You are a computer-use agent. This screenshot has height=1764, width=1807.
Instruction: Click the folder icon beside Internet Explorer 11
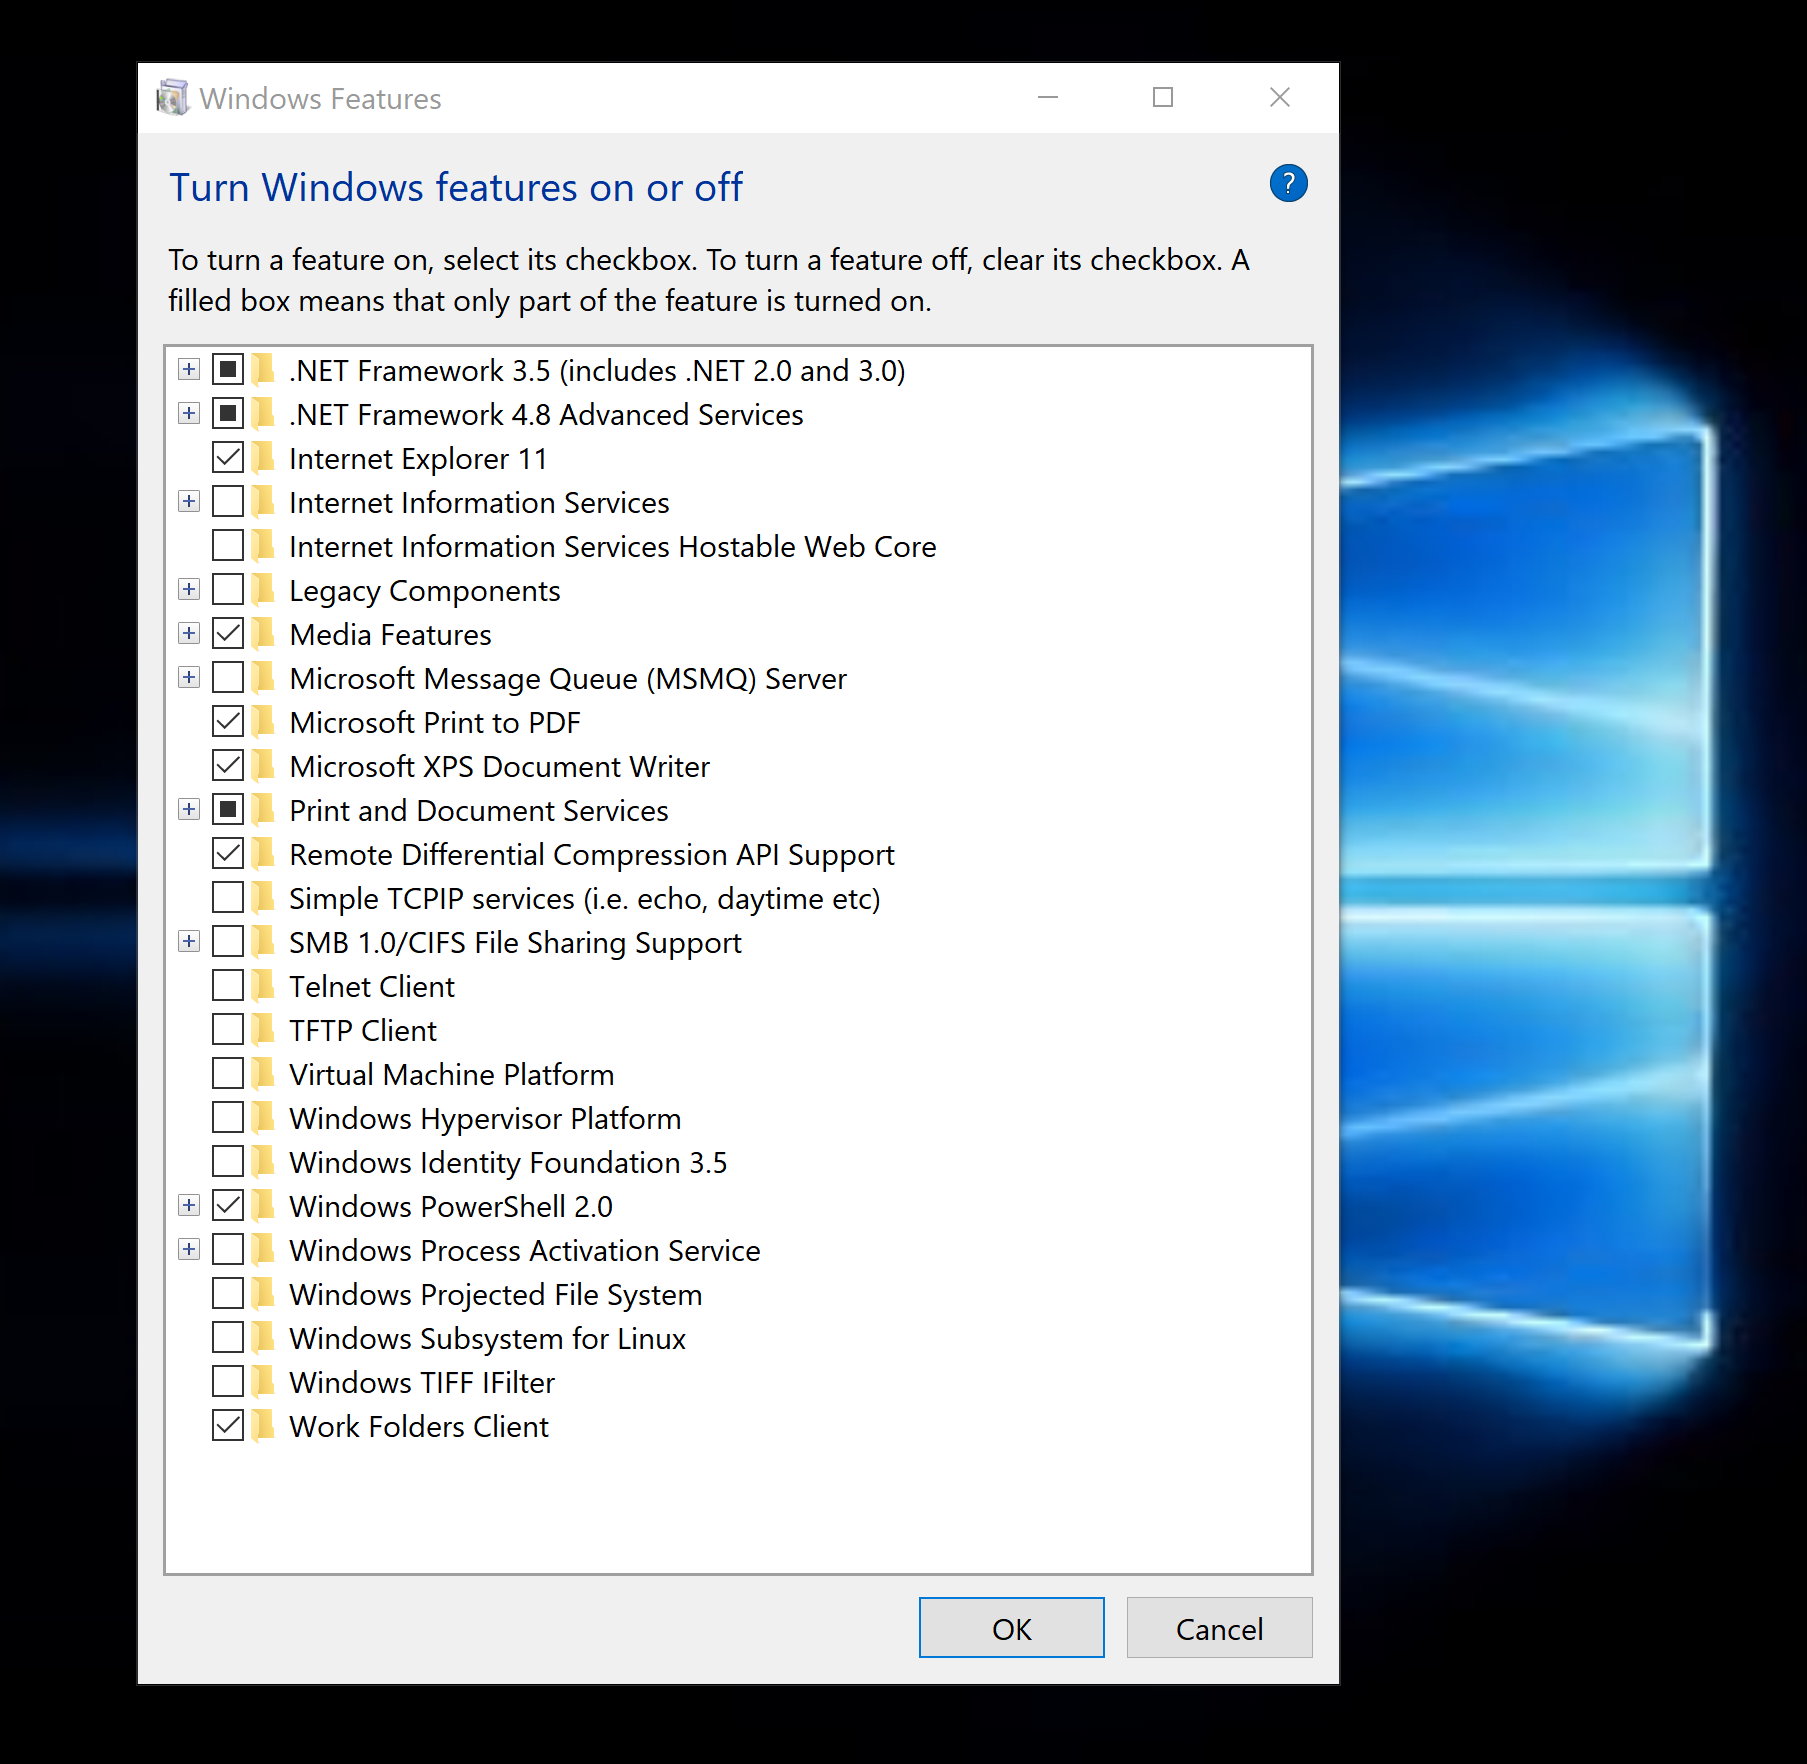pos(263,458)
